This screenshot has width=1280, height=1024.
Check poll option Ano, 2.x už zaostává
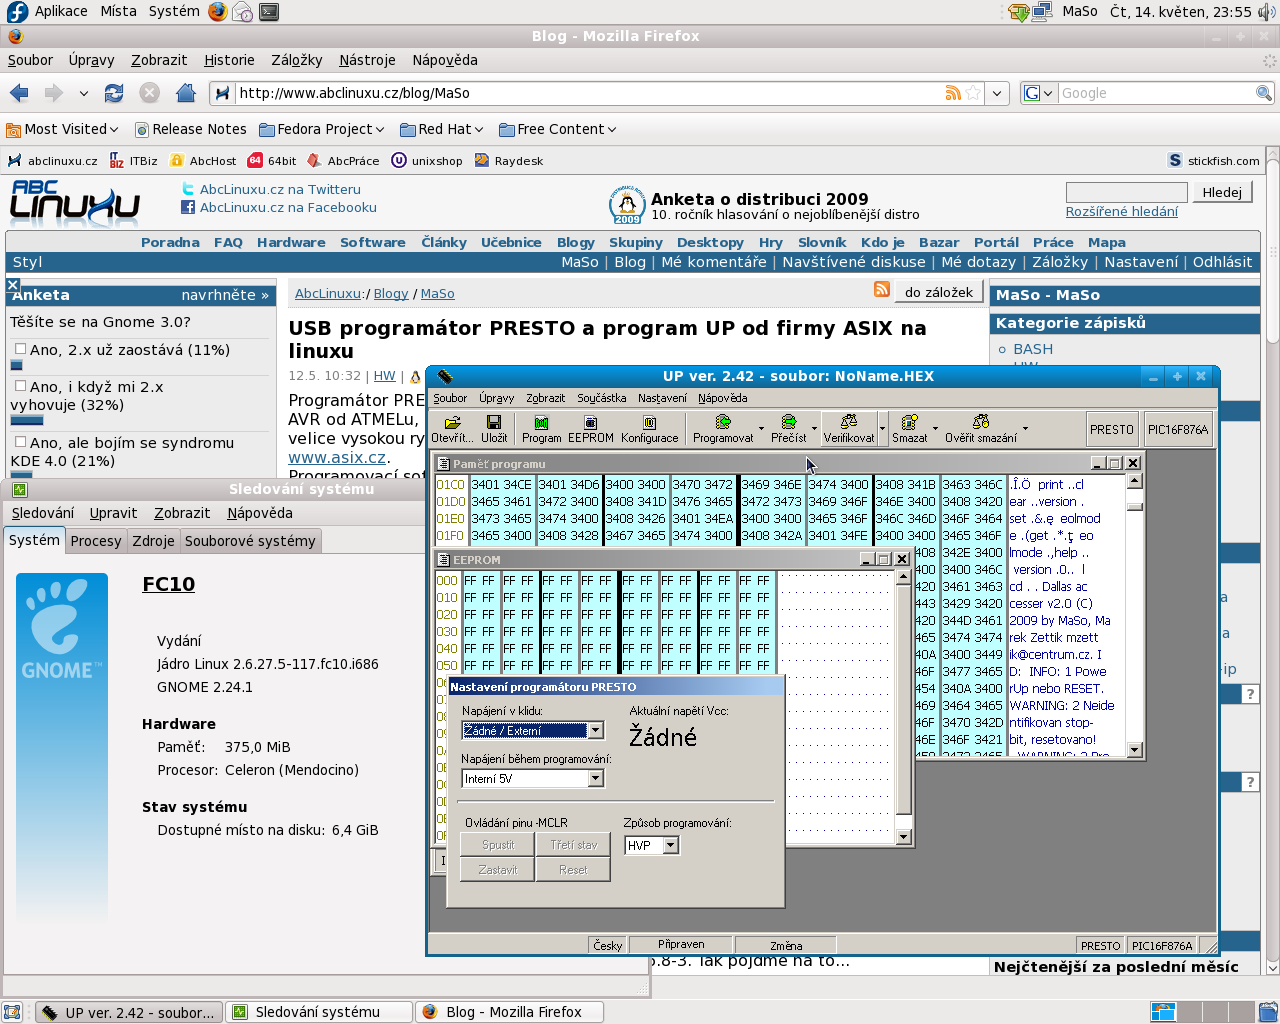point(20,349)
